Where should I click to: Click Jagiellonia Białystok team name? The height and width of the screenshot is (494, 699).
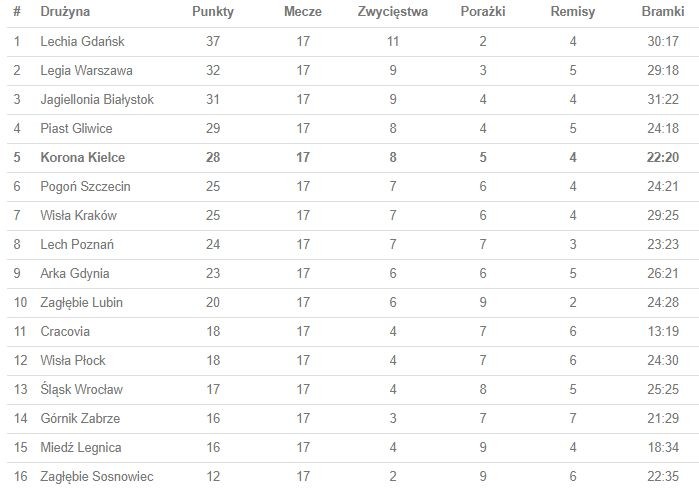pos(97,100)
